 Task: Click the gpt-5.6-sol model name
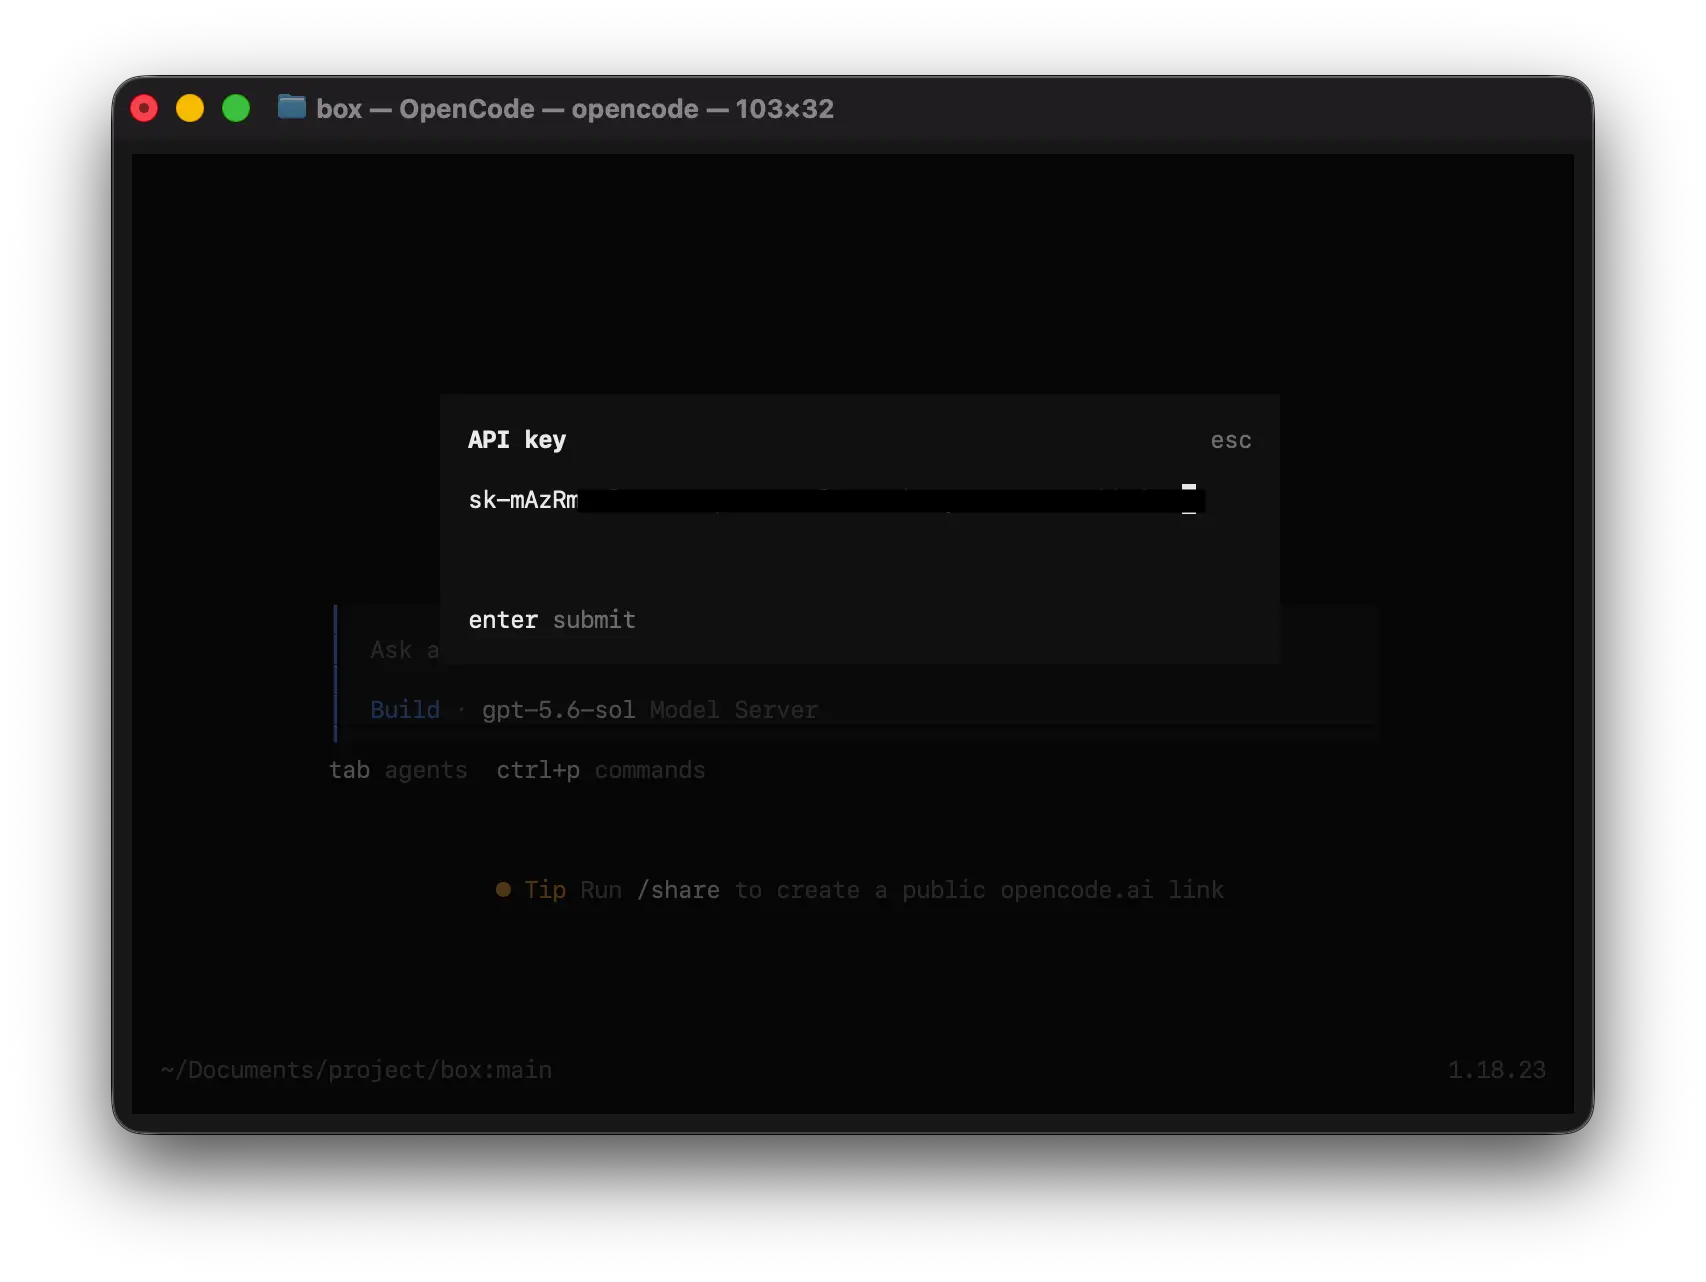[x=558, y=710]
